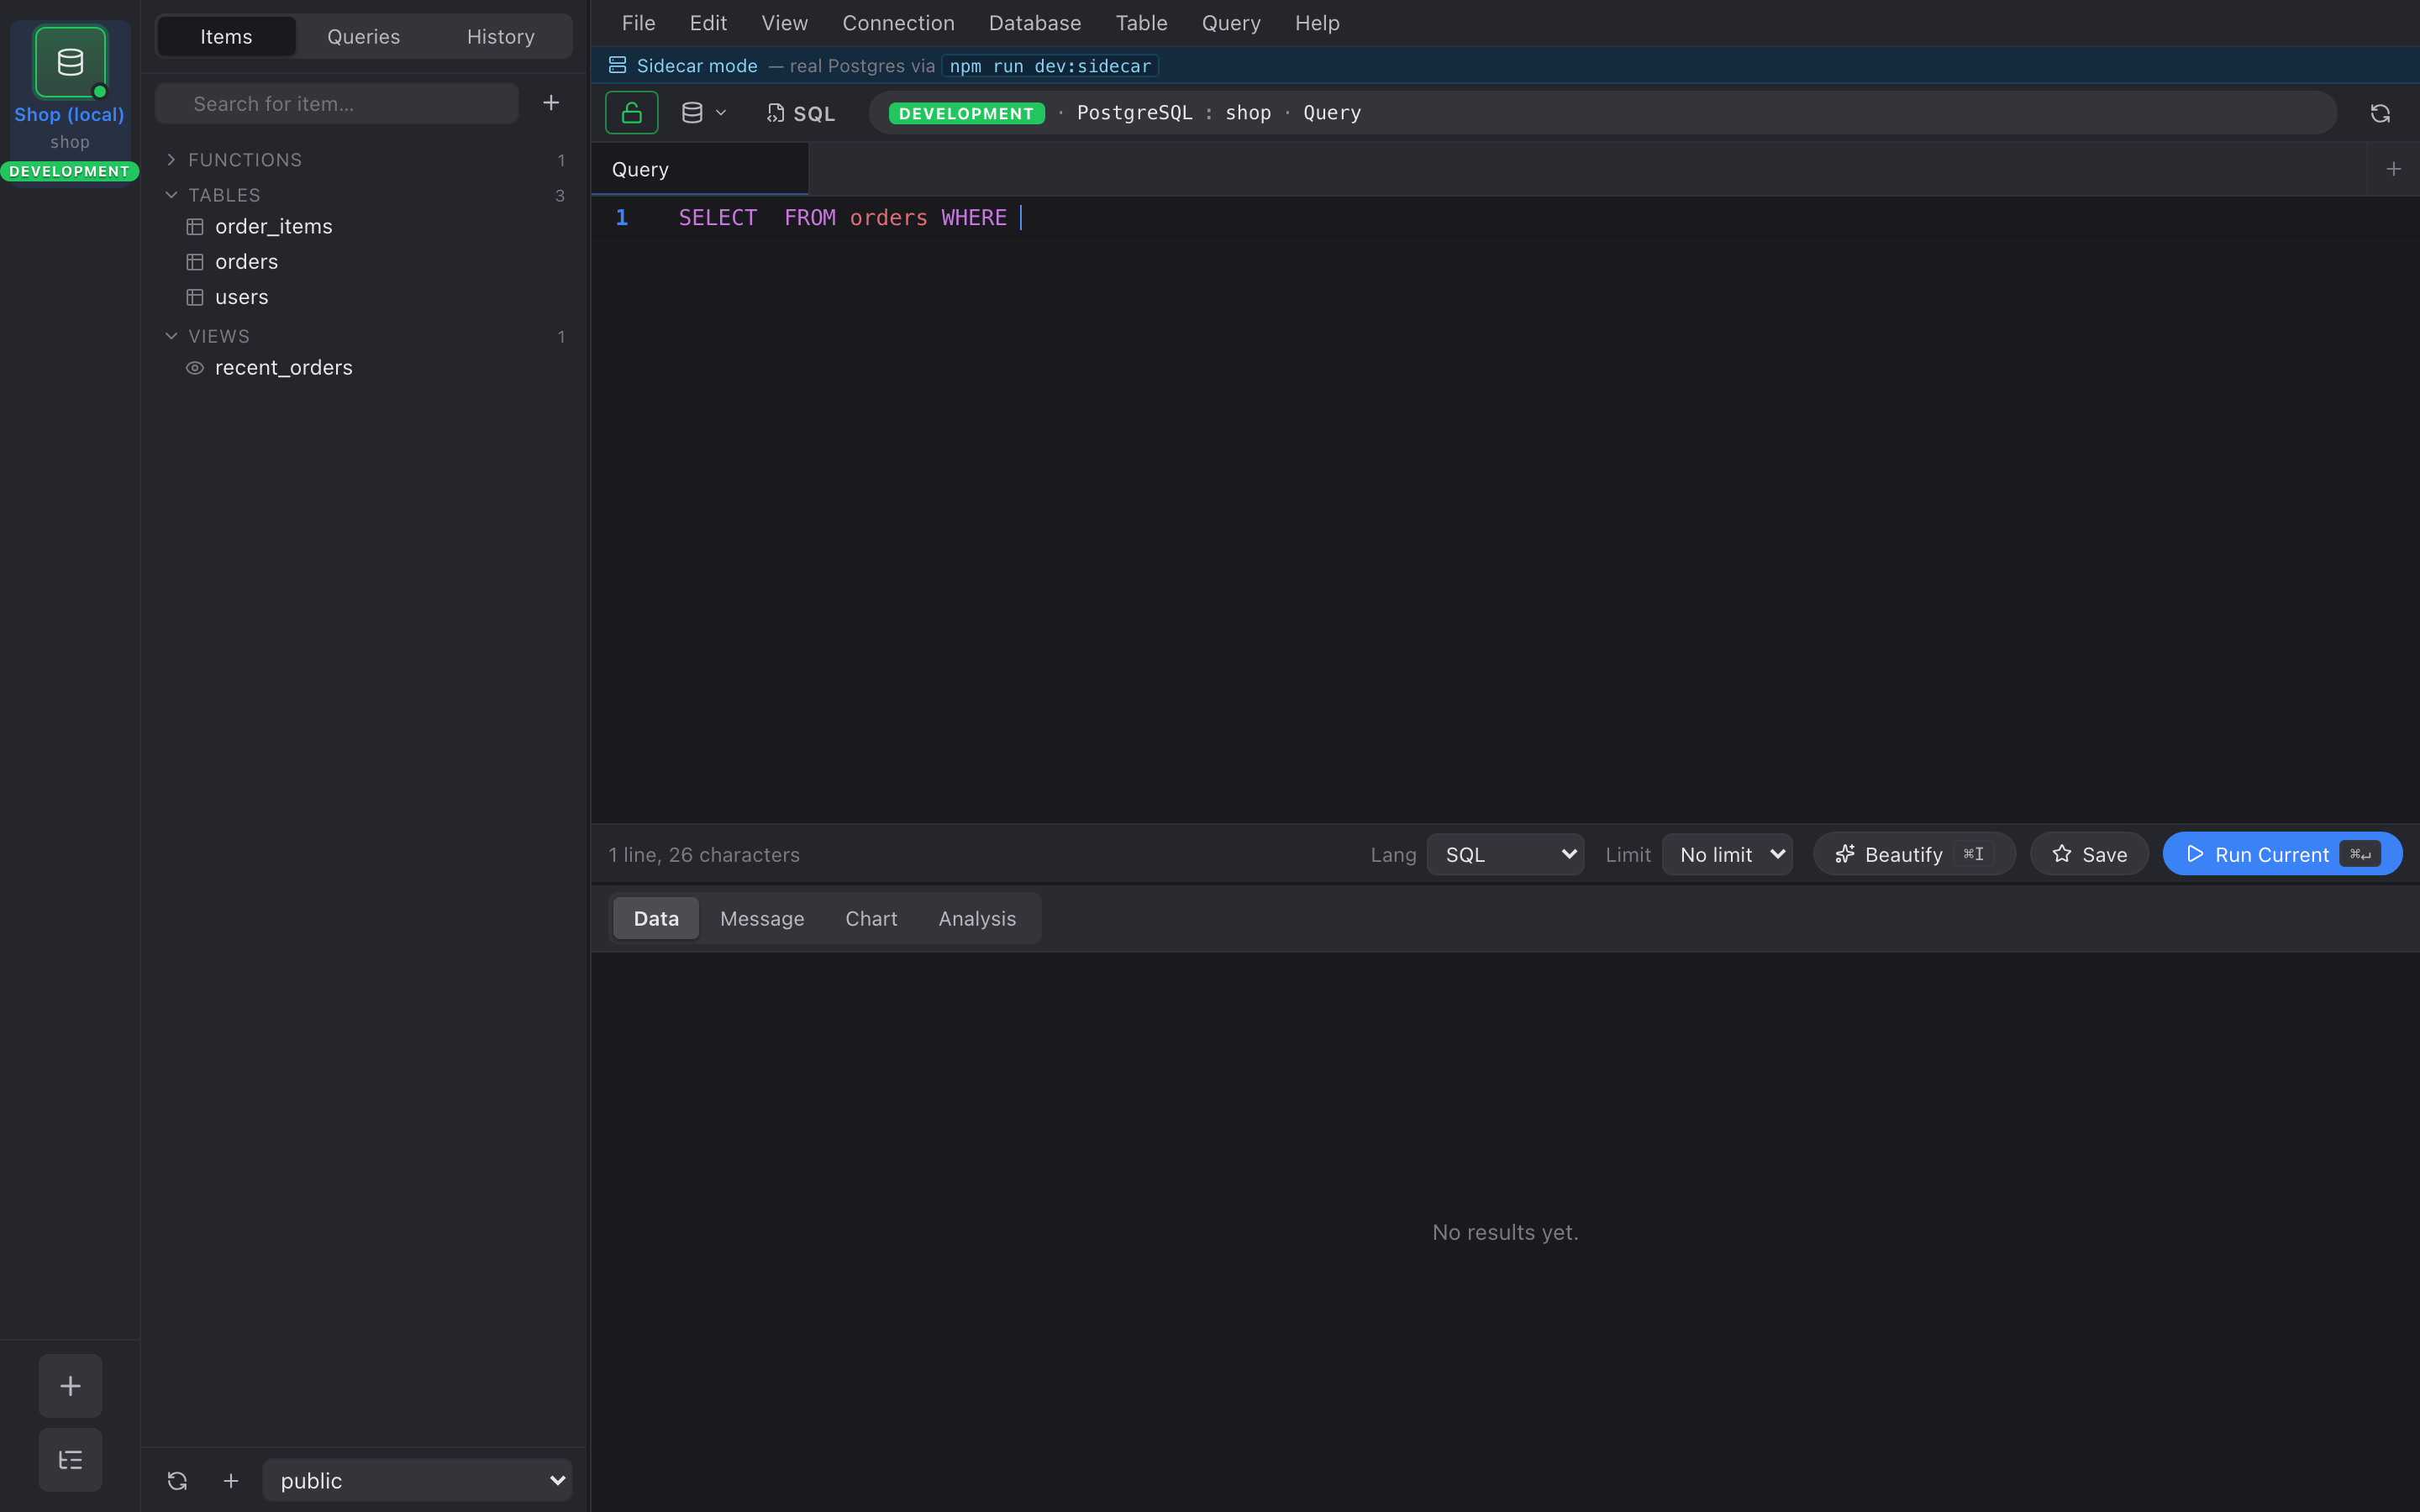Click the PostgreSQL breadcrumb text

tap(1134, 113)
